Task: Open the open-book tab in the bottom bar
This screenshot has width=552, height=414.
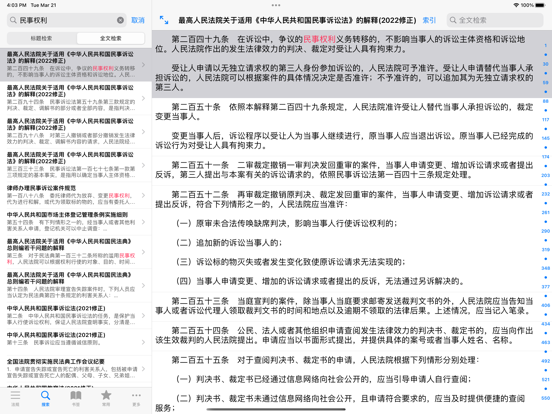Action: pyautogui.click(x=76, y=398)
